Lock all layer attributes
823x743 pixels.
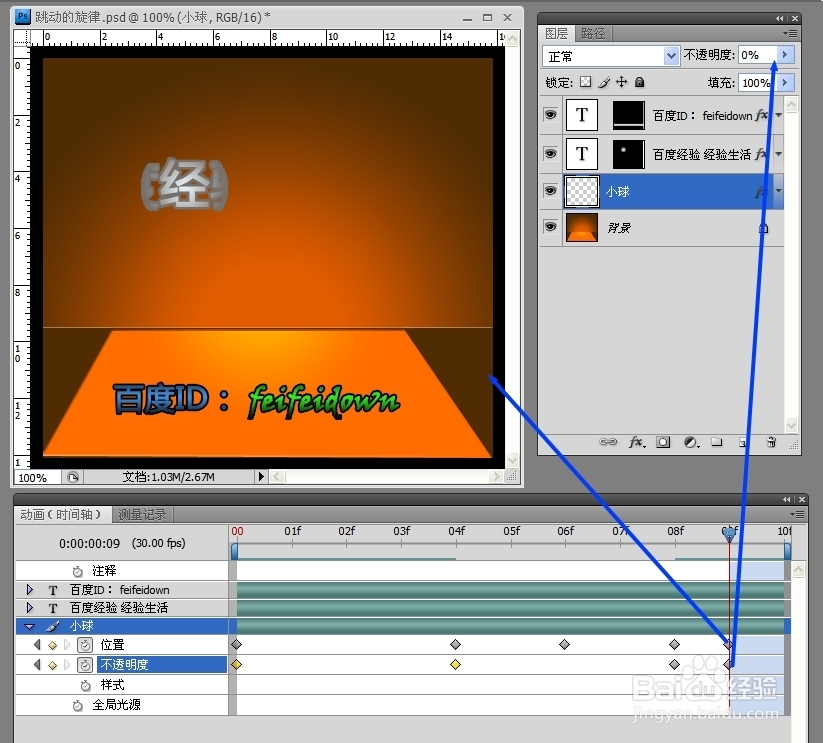639,82
